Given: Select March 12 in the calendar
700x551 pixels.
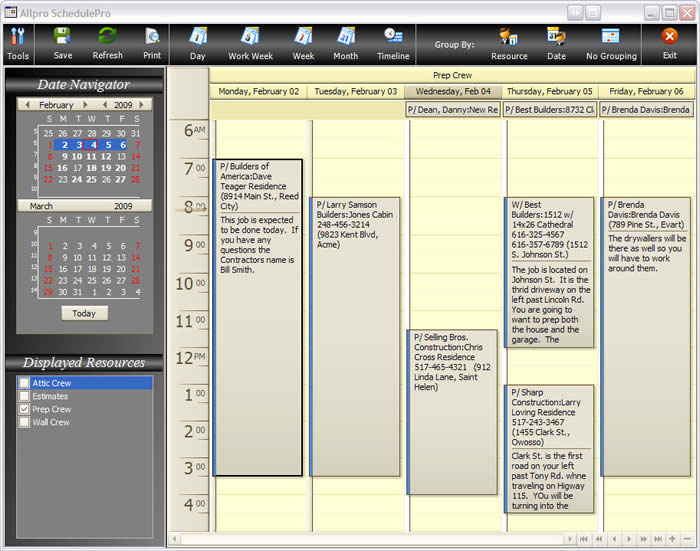Looking at the screenshot, I should coord(106,258).
